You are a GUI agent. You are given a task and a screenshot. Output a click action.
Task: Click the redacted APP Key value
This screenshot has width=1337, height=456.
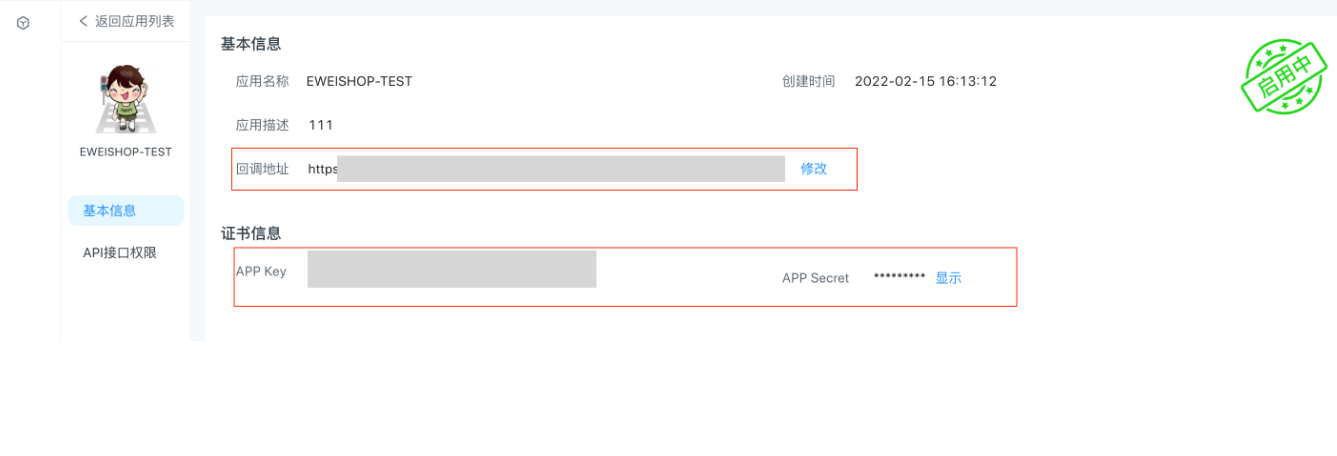[x=452, y=269]
